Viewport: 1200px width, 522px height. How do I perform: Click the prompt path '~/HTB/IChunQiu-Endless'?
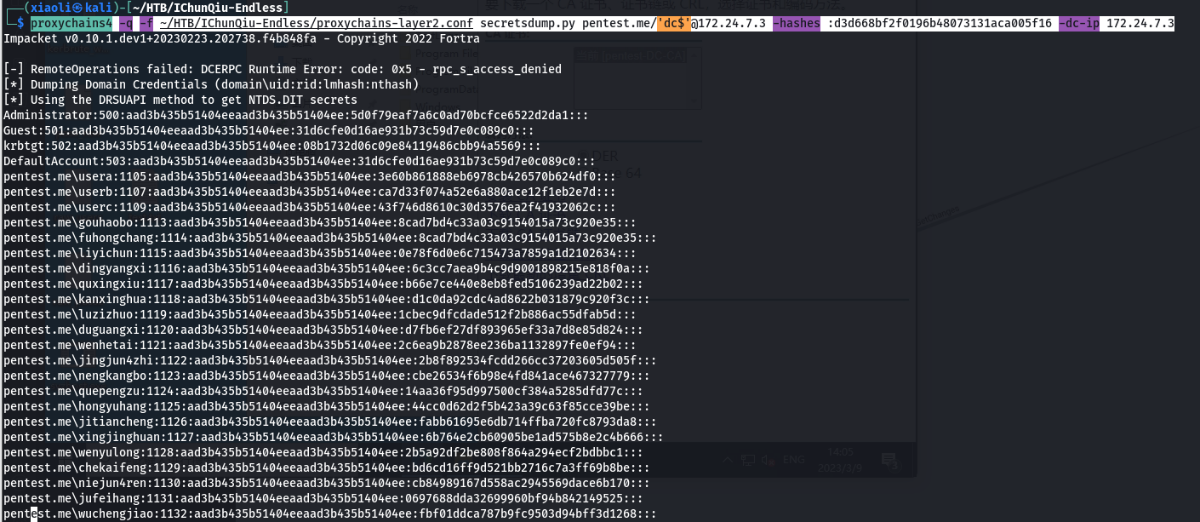(x=207, y=7)
